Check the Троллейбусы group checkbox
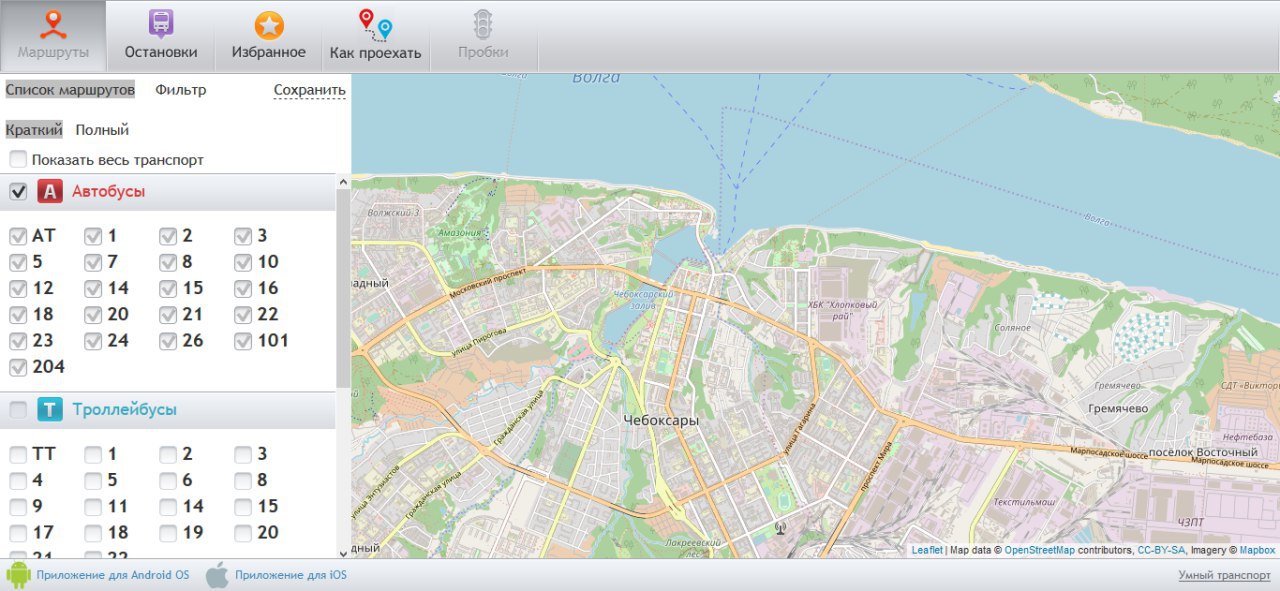 pyautogui.click(x=18, y=410)
